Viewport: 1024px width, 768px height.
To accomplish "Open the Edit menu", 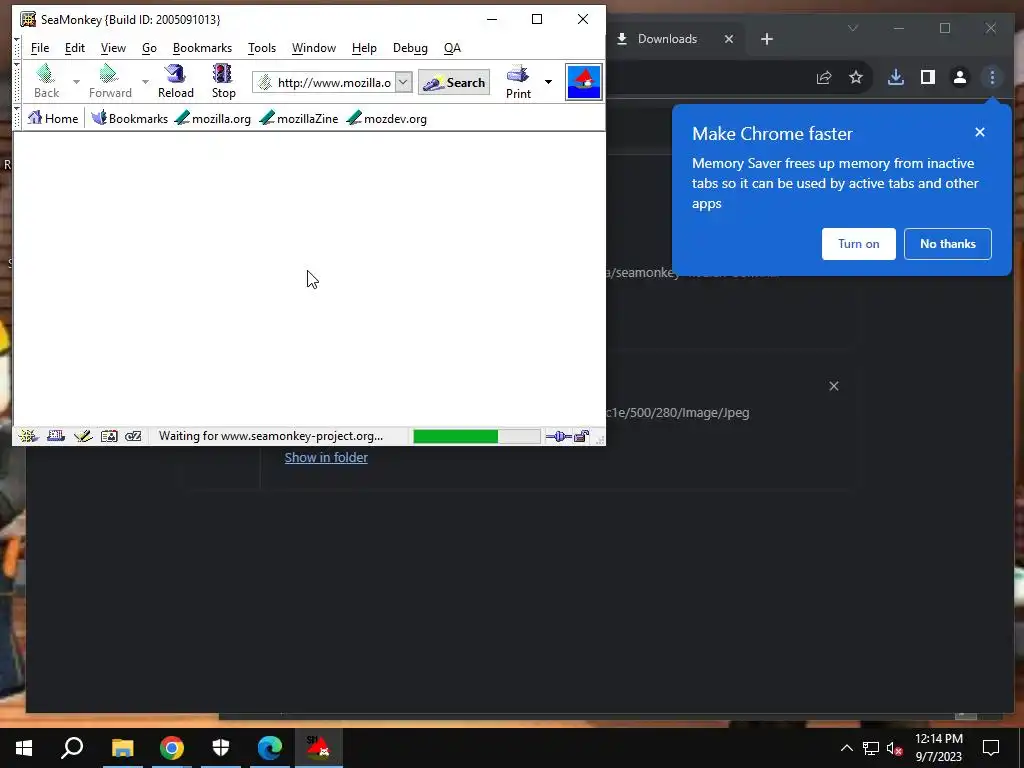I will pyautogui.click(x=74, y=48).
